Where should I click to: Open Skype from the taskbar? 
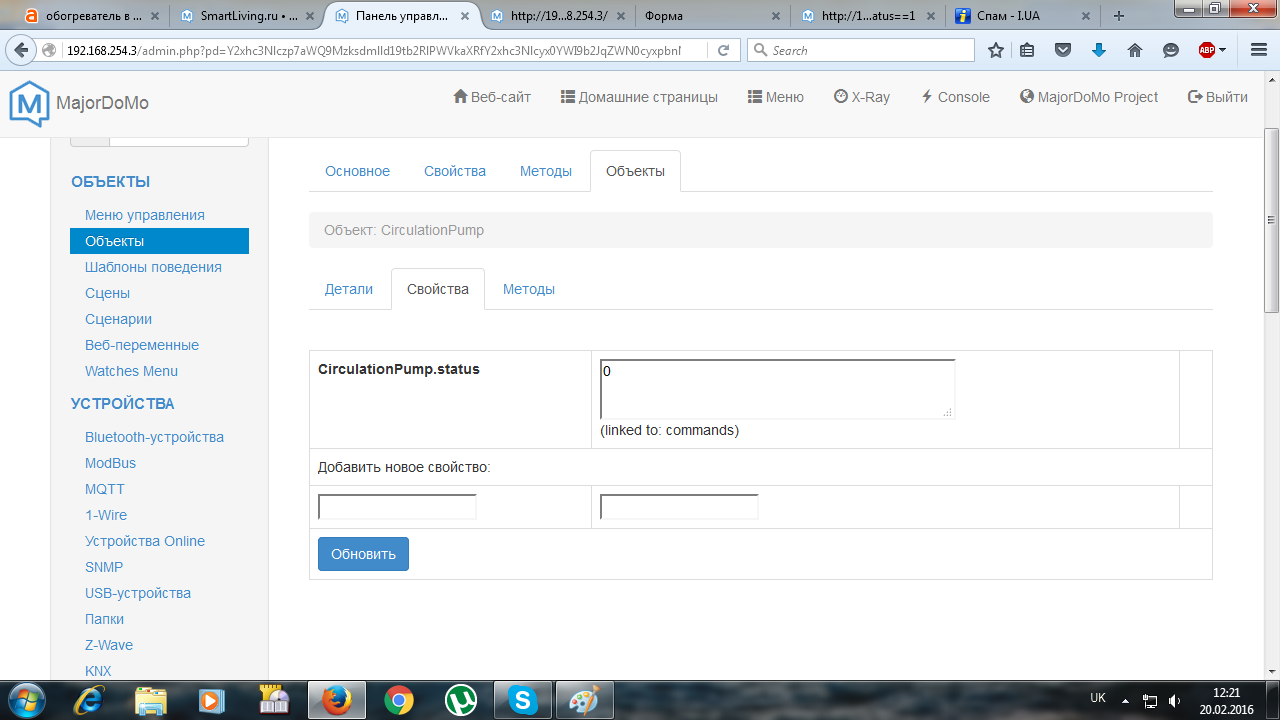click(522, 700)
